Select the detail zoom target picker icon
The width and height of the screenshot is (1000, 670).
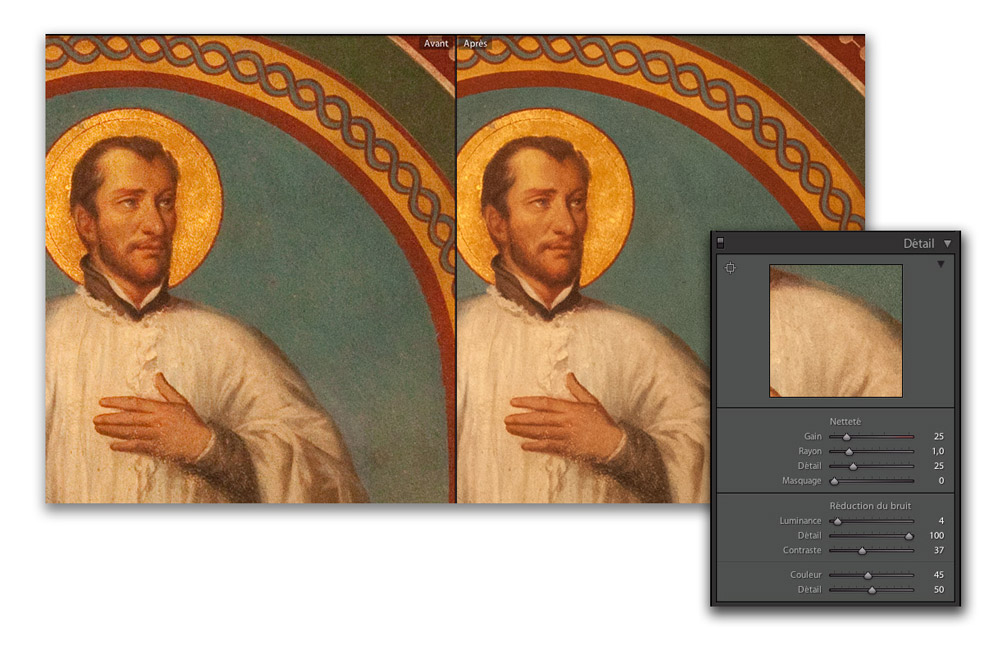click(730, 268)
